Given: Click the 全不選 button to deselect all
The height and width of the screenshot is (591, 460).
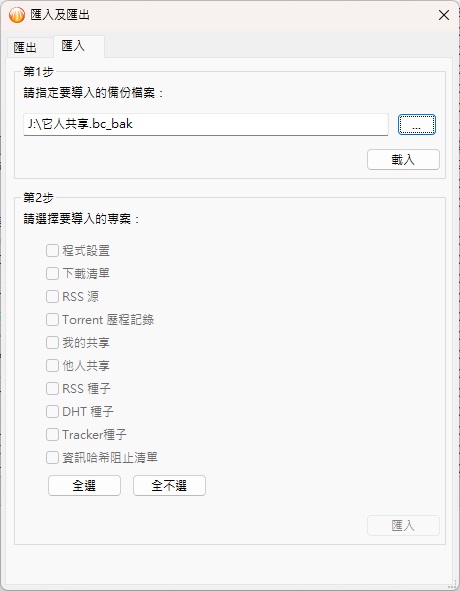Looking at the screenshot, I should click(x=169, y=485).
